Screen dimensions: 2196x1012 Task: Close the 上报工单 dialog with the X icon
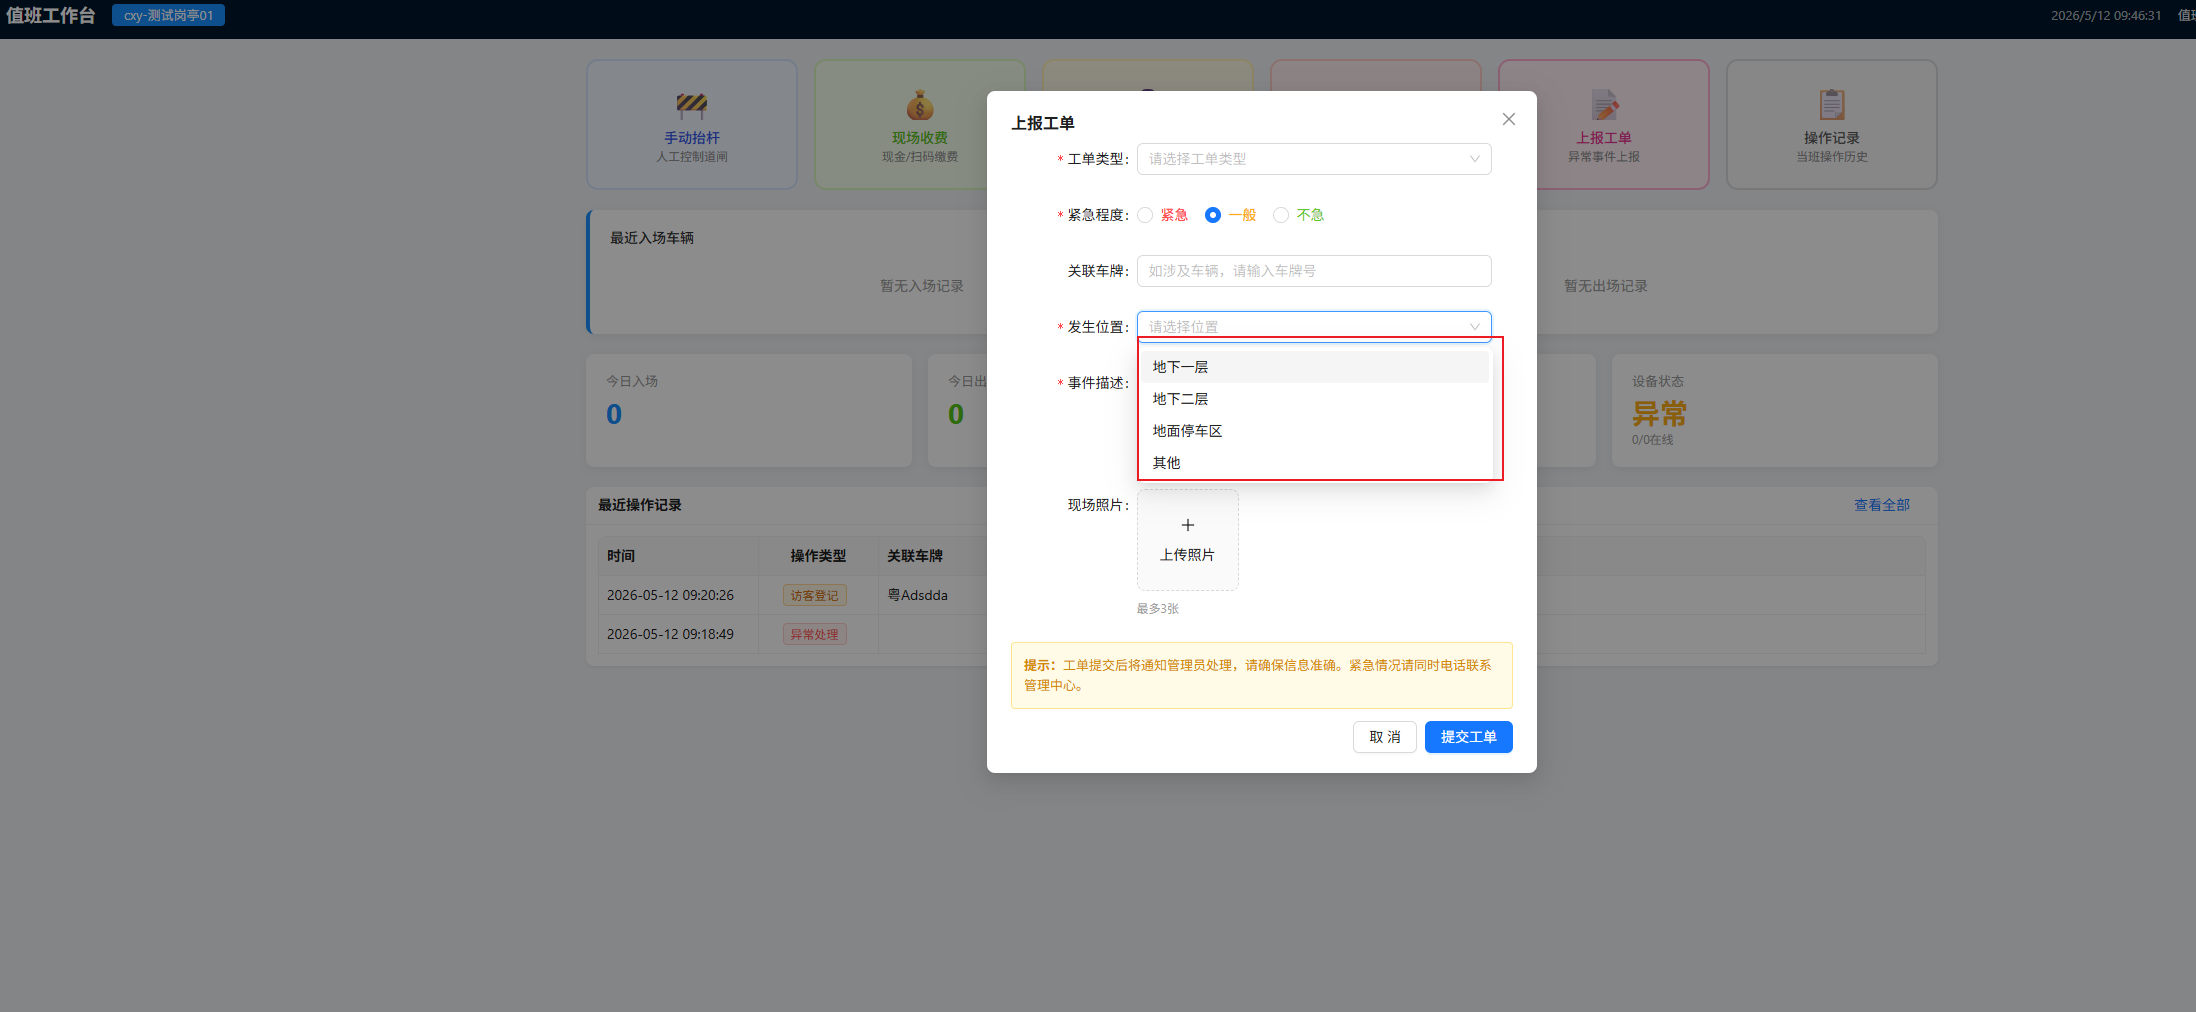1509,119
